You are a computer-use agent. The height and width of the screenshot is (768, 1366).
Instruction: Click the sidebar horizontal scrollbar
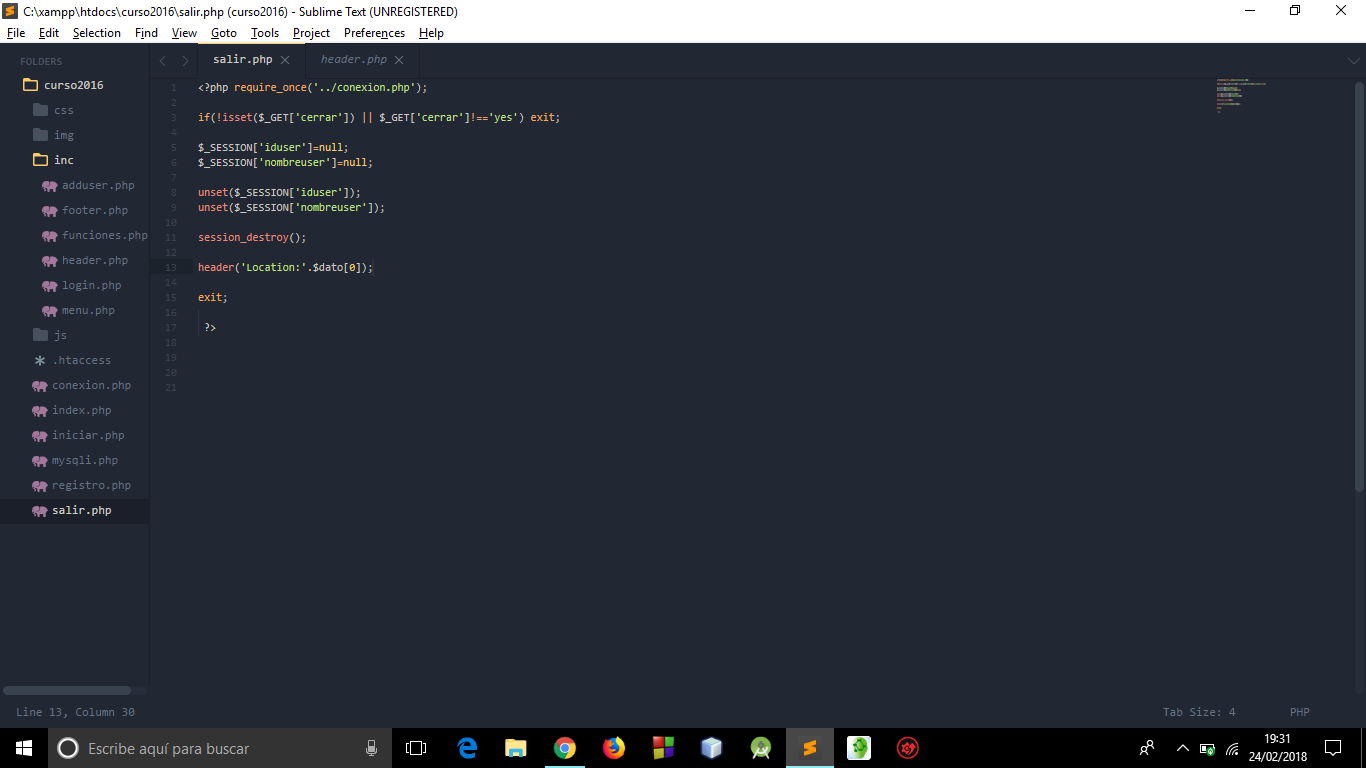point(67,690)
